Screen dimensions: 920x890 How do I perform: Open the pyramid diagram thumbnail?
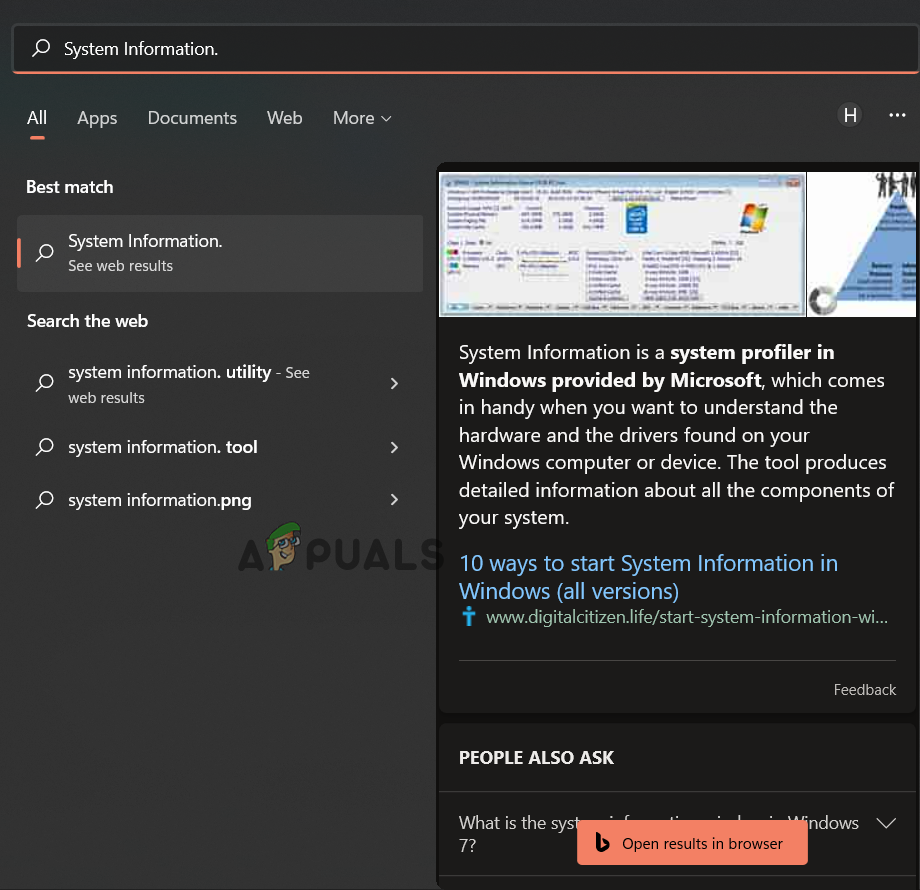point(861,244)
